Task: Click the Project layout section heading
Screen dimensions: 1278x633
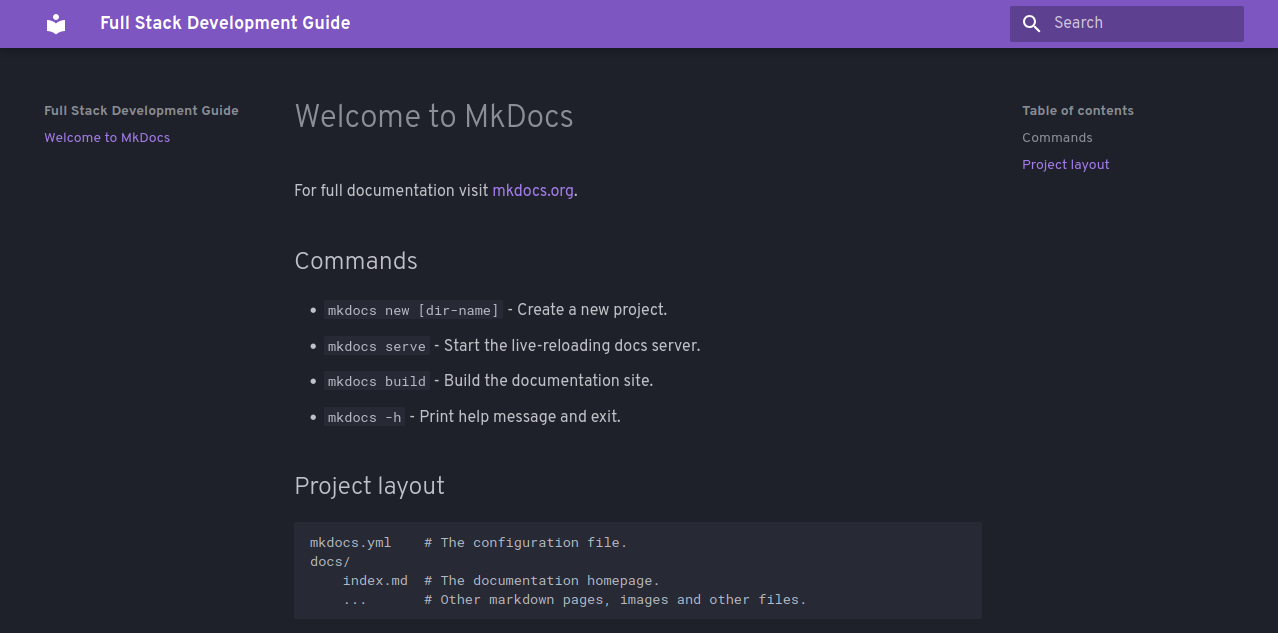Action: 369,486
